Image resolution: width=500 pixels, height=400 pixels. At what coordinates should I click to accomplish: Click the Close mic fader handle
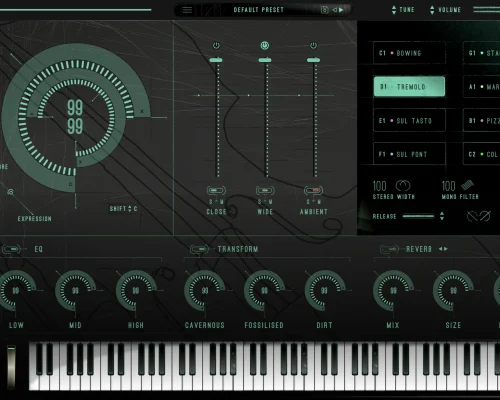point(216,60)
